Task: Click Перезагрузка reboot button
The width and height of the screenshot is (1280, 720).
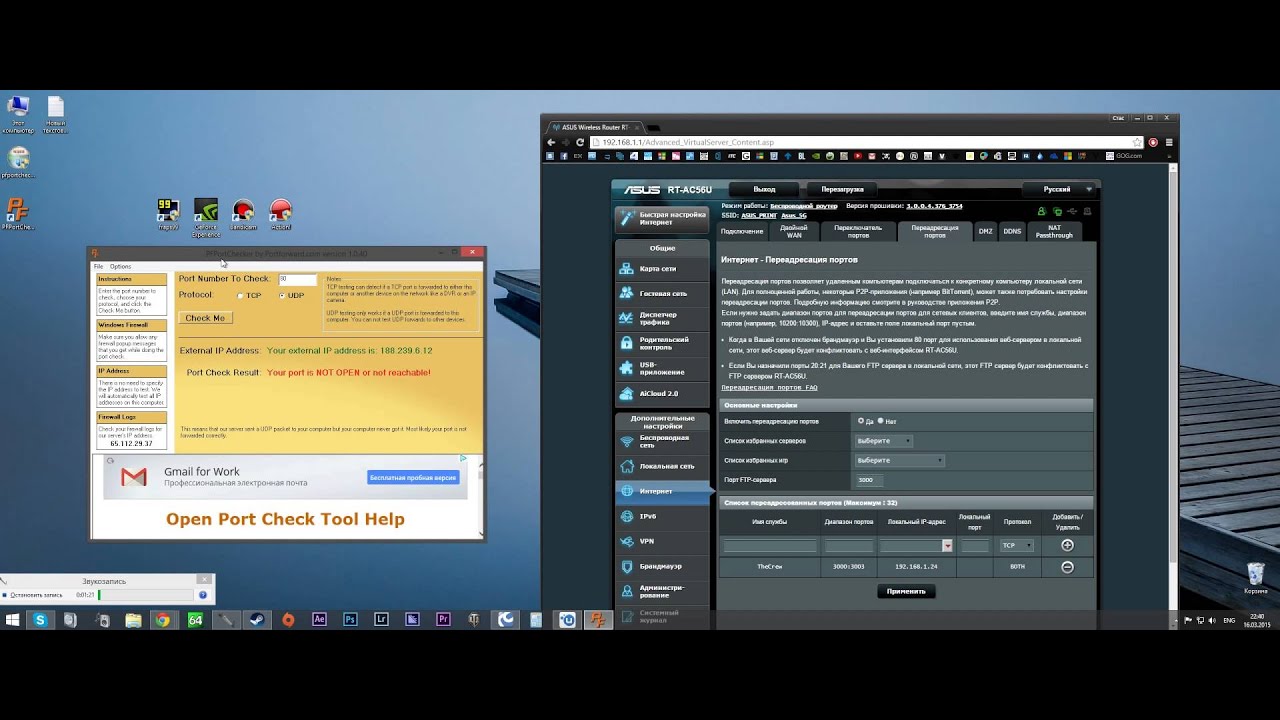Action: [842, 189]
